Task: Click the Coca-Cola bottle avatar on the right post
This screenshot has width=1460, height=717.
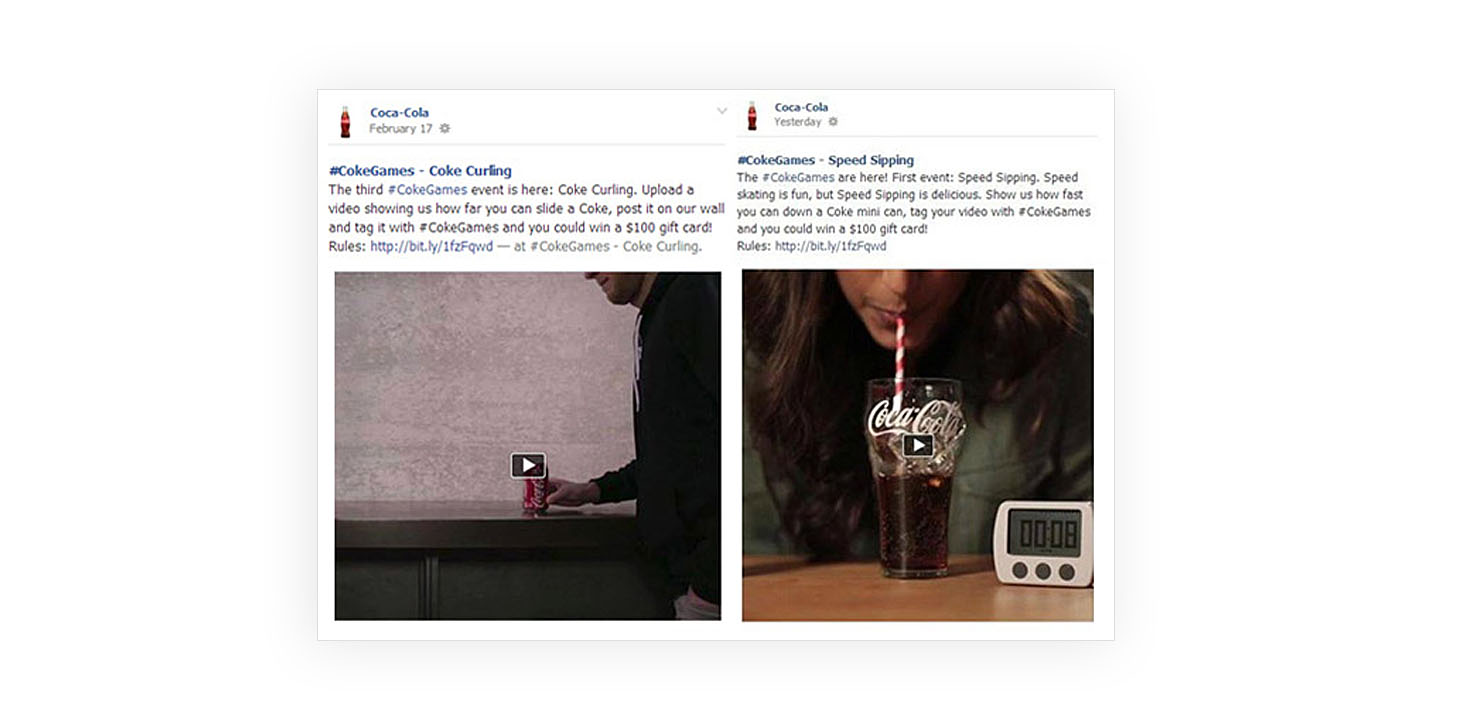Action: [x=752, y=115]
